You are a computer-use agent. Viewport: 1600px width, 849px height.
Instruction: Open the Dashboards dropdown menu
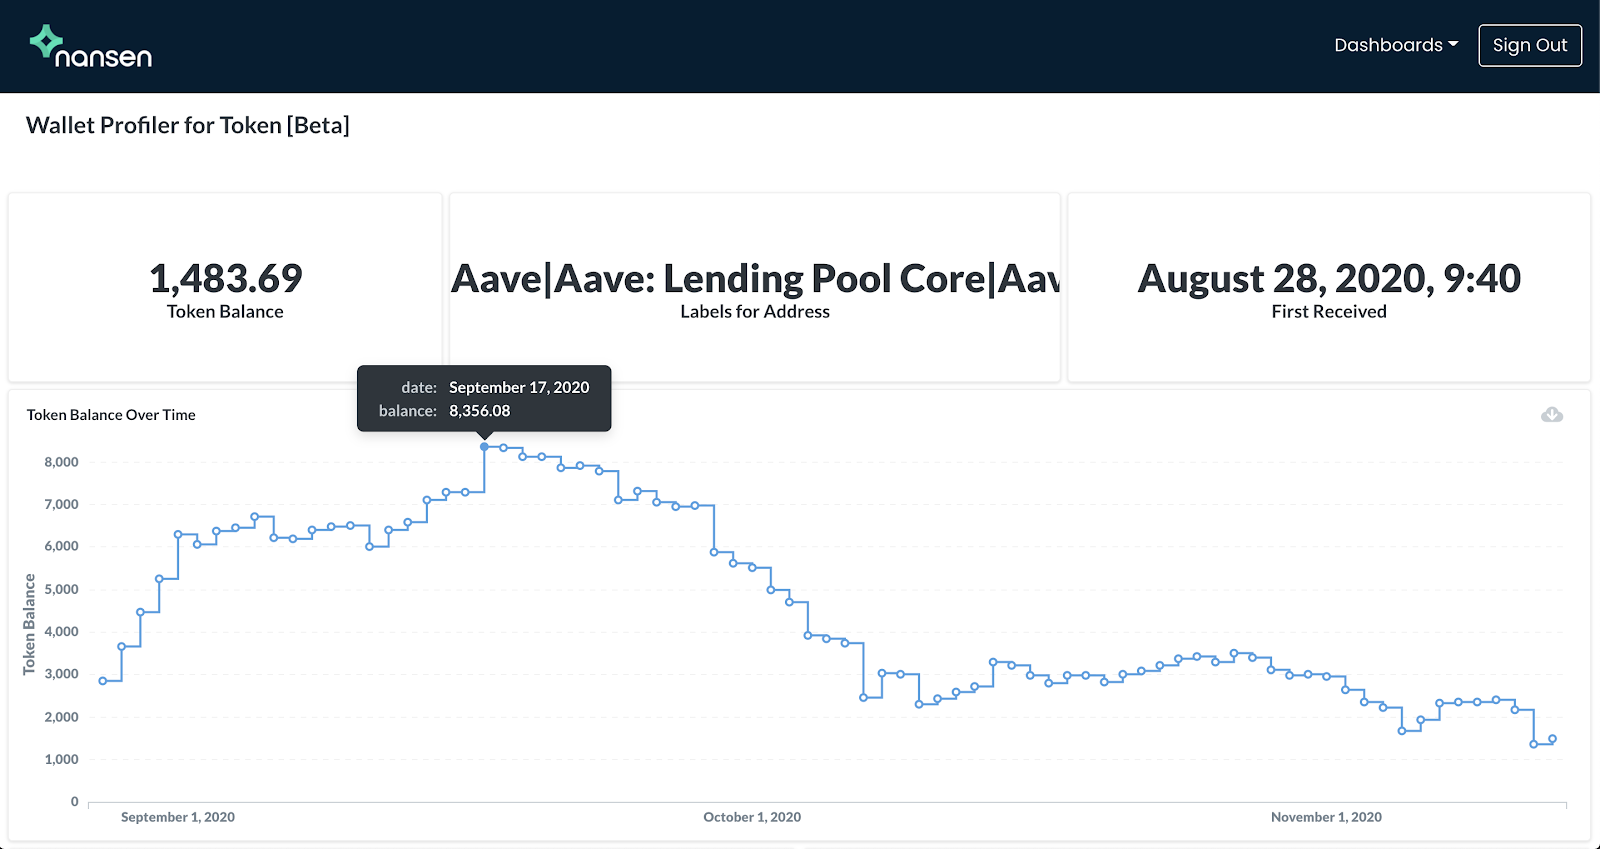click(1396, 45)
